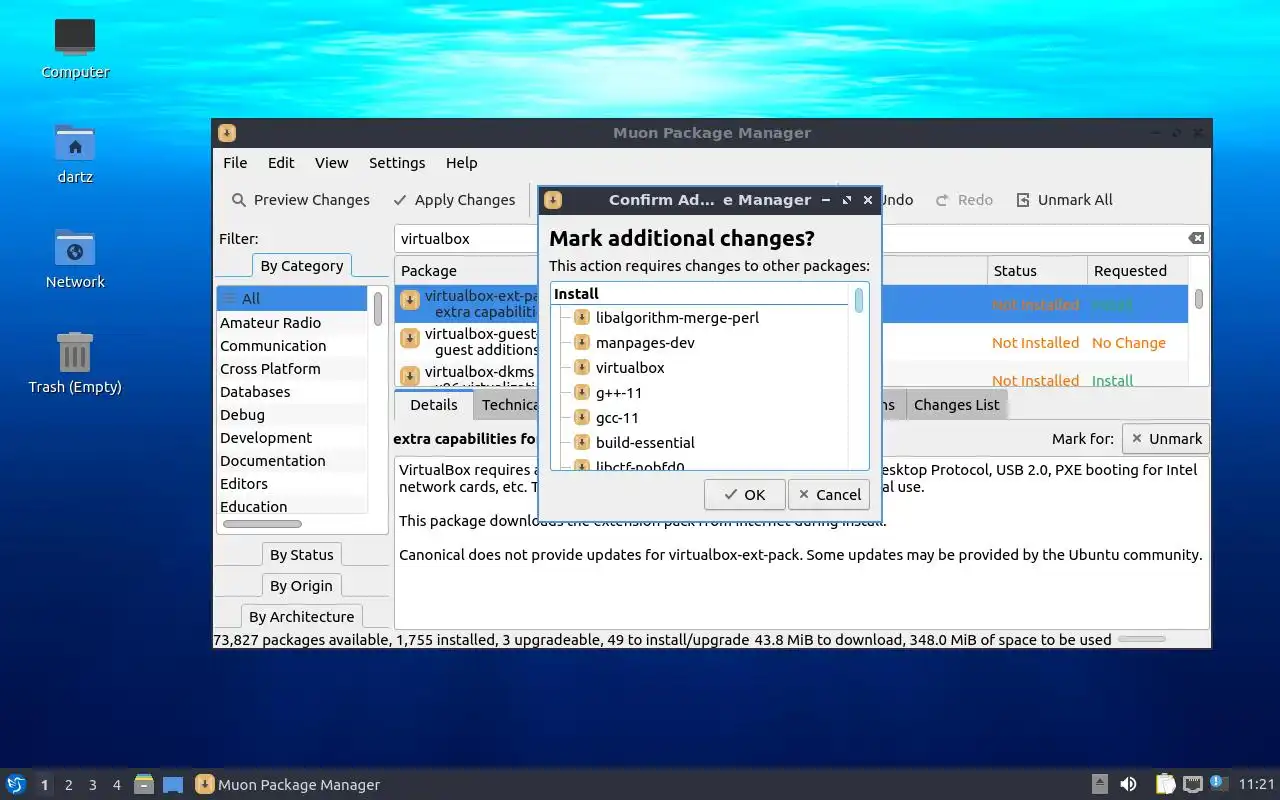
Task: Select Amateur Radio category
Action: [x=293, y=323]
